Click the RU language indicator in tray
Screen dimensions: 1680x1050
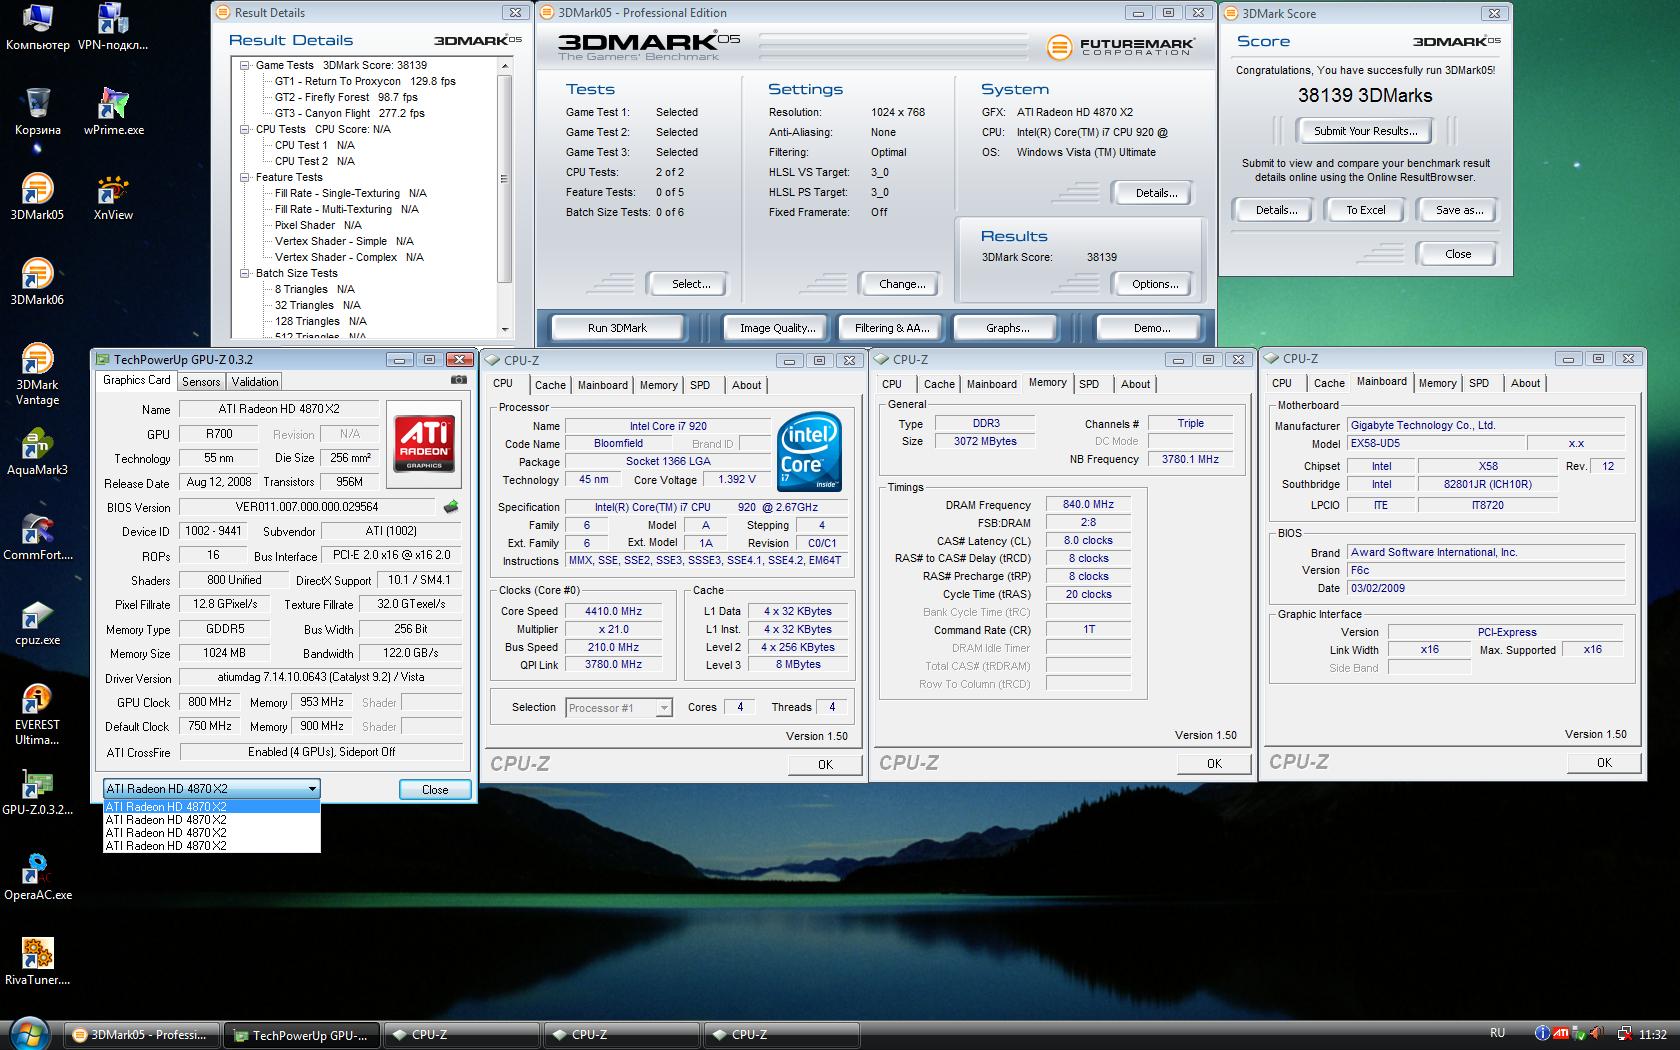1497,1033
